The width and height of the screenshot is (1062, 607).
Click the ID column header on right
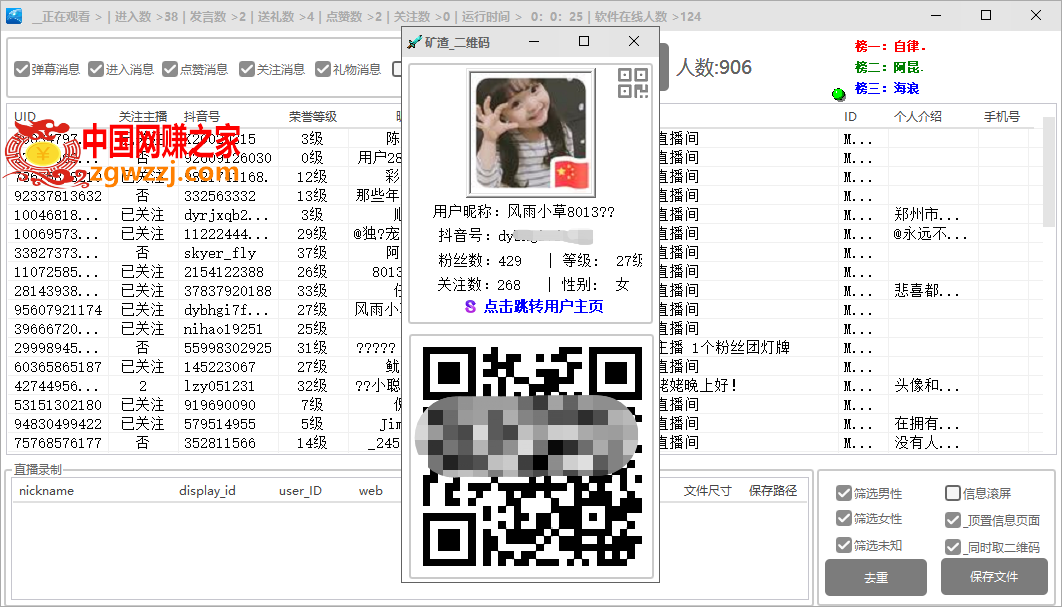(850, 117)
